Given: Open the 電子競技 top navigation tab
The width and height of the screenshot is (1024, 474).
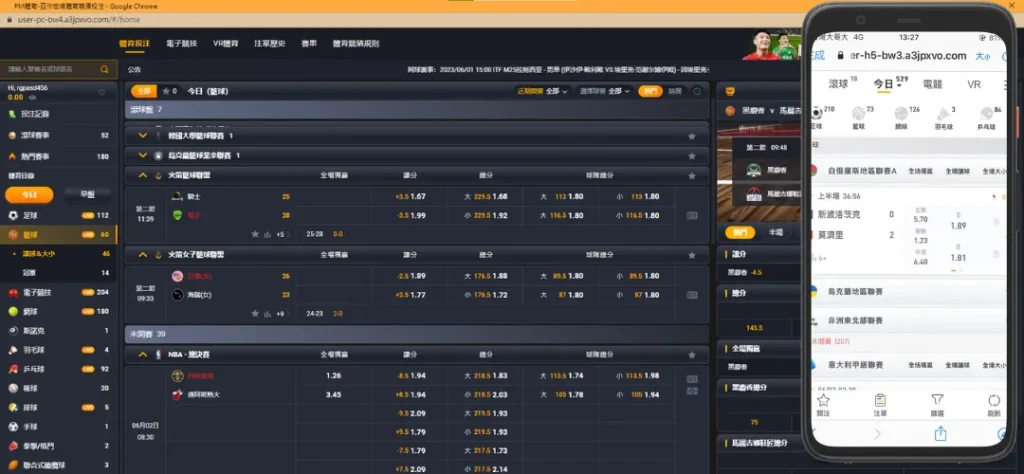Looking at the screenshot, I should pyautogui.click(x=182, y=44).
